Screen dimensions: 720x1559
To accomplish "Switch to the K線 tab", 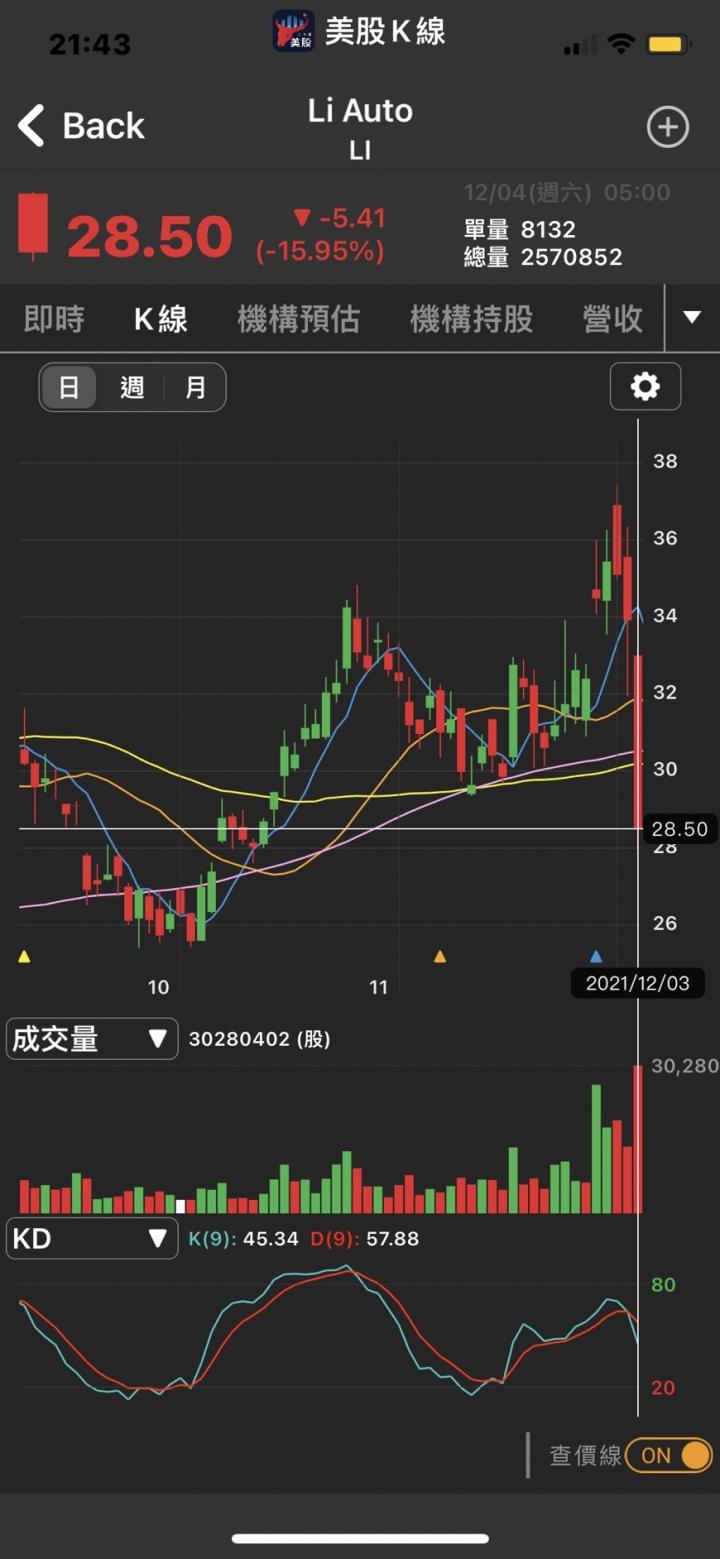I will tap(161, 319).
